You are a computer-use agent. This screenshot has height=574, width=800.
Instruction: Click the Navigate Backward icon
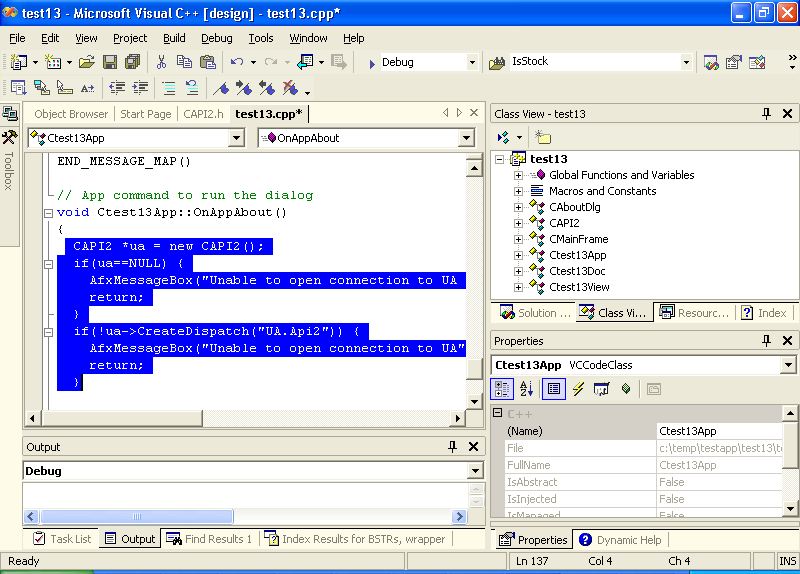(x=305, y=62)
